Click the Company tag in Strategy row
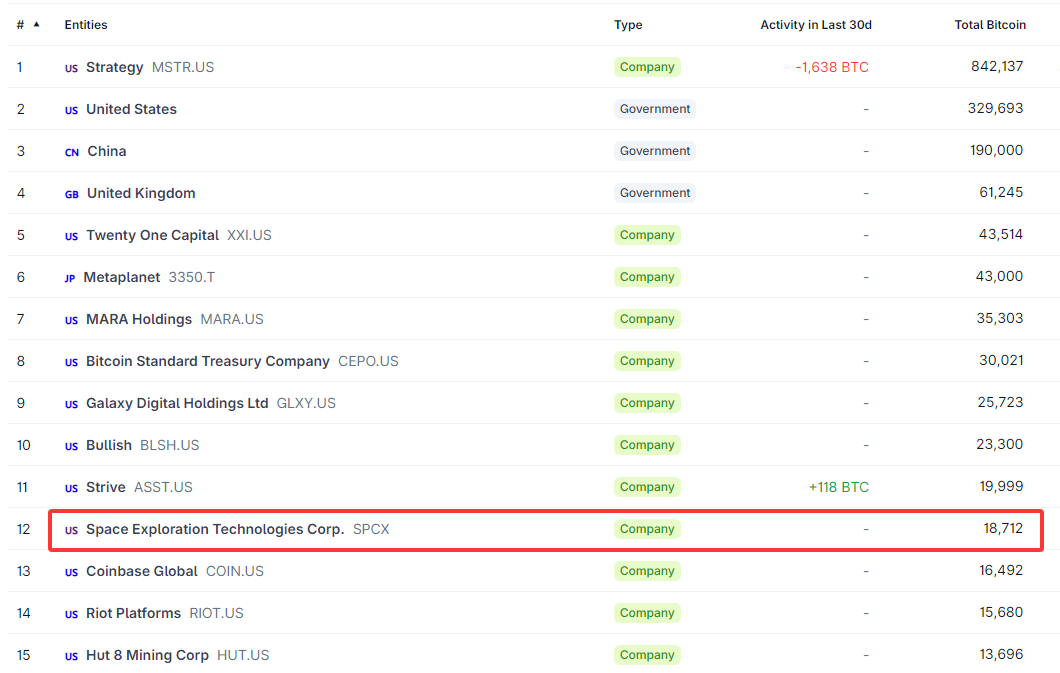This screenshot has height=673, width=1060. click(x=647, y=67)
